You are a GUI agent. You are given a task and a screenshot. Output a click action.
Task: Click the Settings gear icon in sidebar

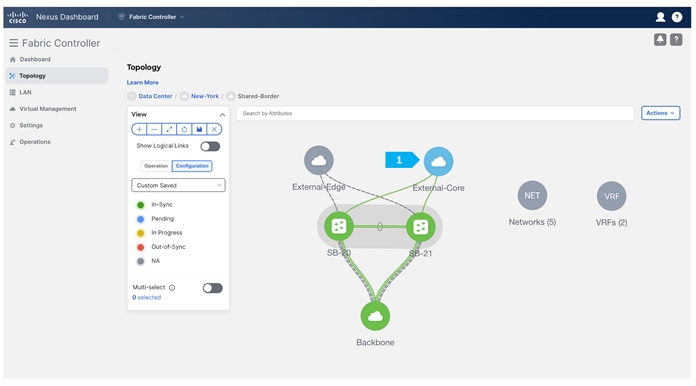(12, 126)
